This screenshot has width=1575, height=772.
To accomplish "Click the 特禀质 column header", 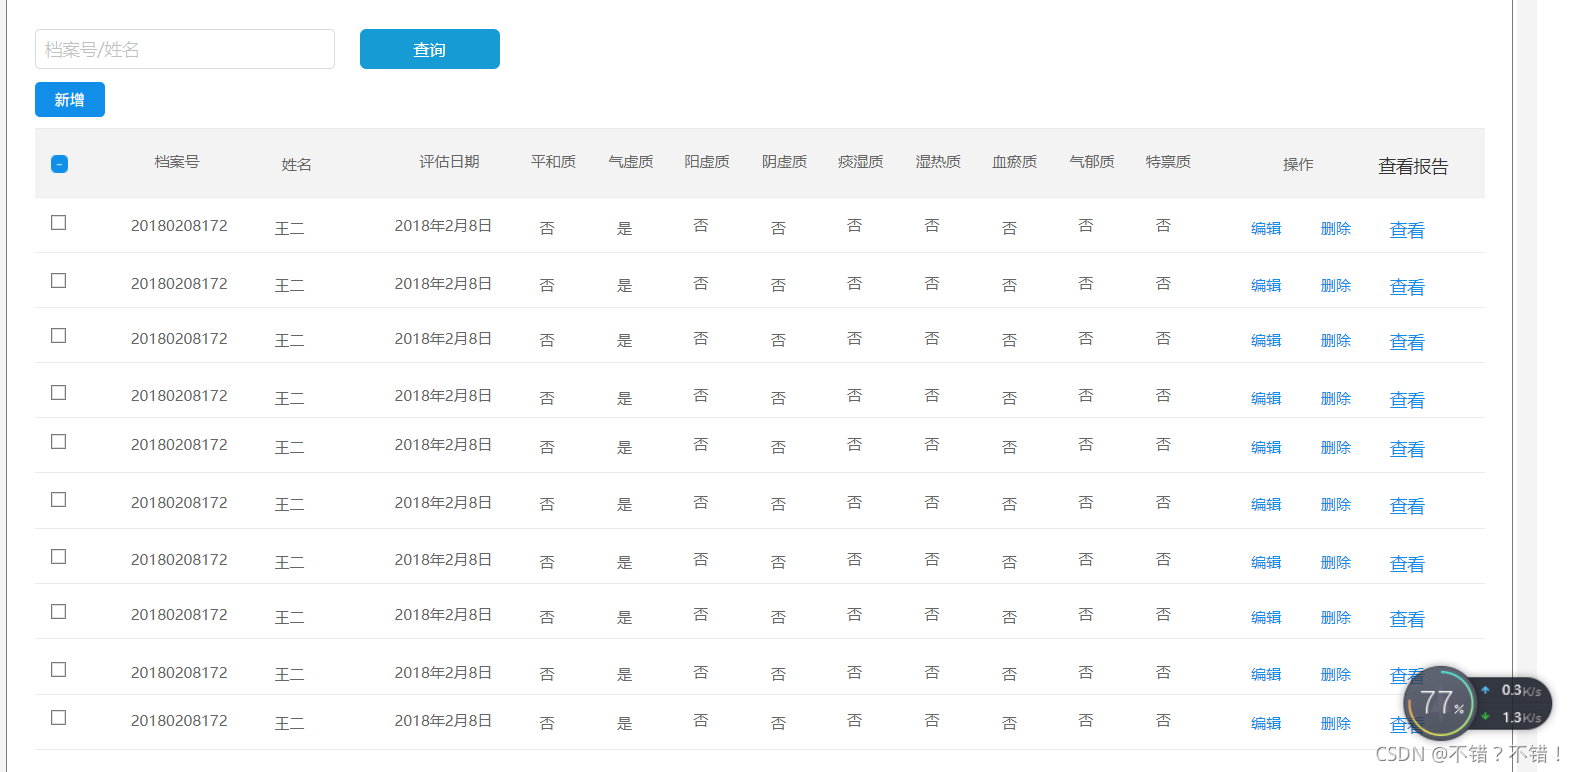I will tap(1168, 161).
